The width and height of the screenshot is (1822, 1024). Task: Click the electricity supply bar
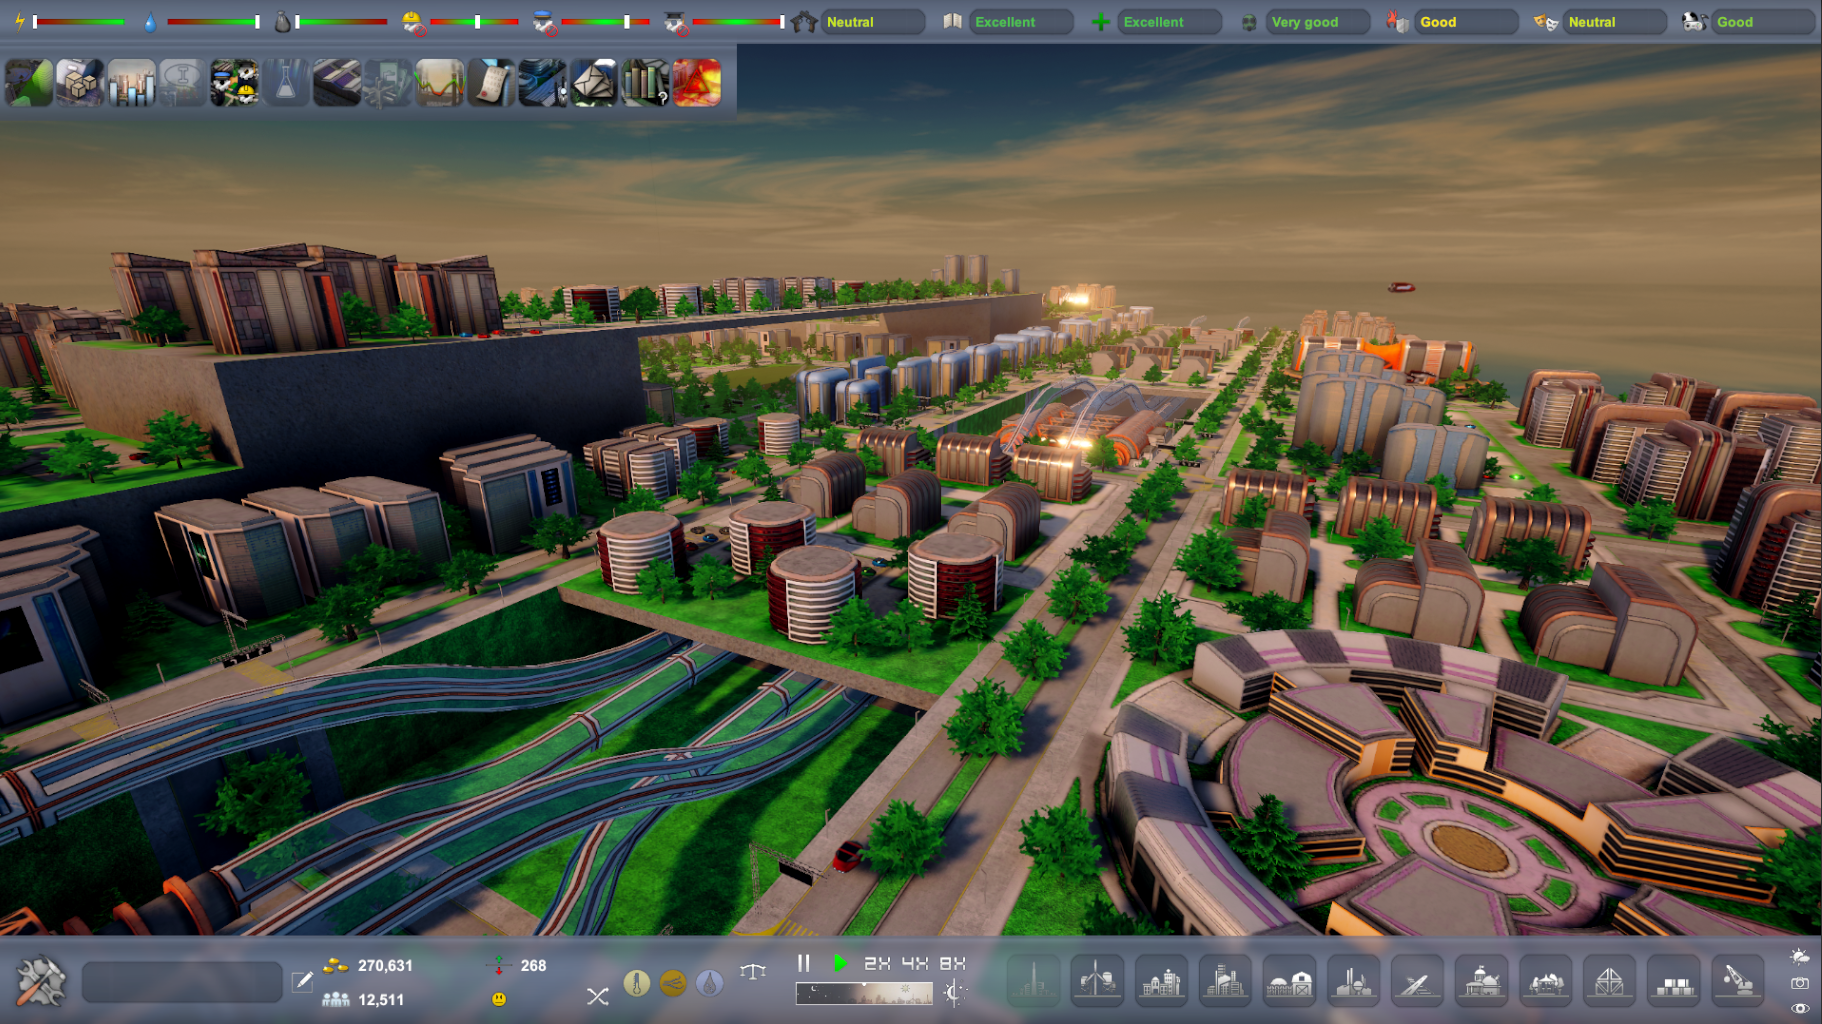click(x=80, y=22)
